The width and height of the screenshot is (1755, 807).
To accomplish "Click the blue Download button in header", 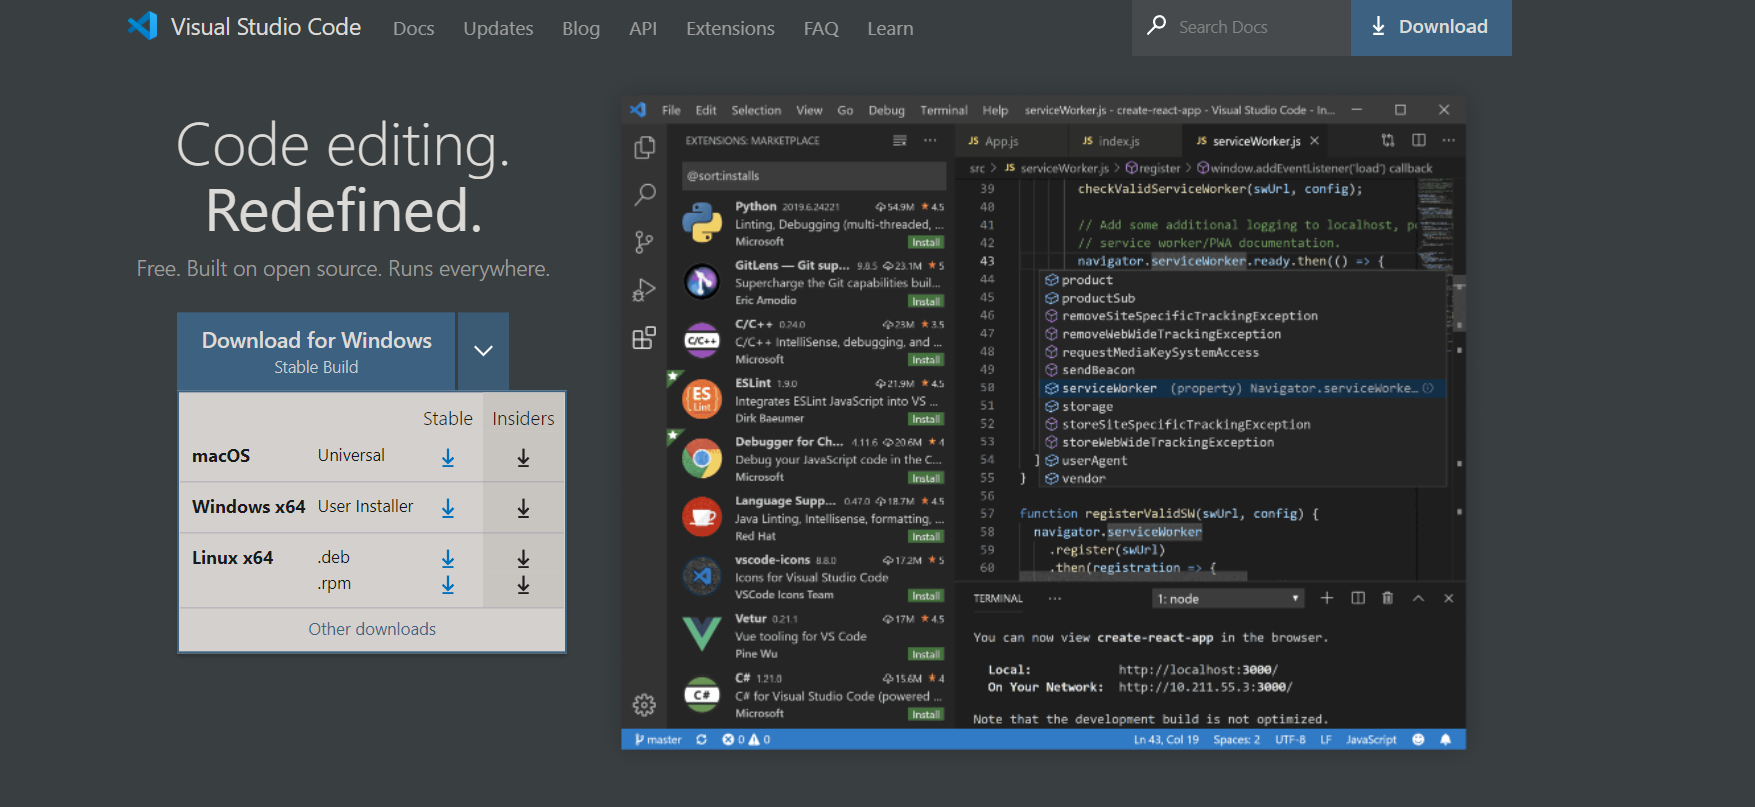I will [x=1430, y=27].
